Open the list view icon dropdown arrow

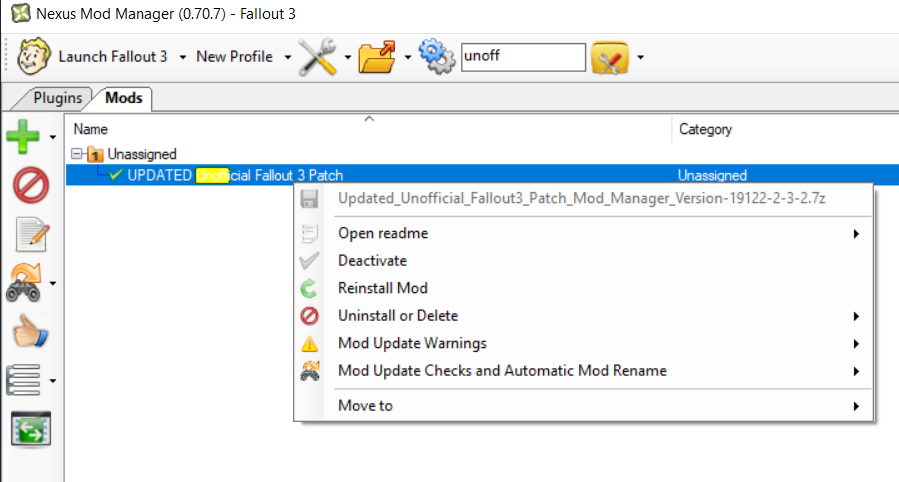pos(53,381)
